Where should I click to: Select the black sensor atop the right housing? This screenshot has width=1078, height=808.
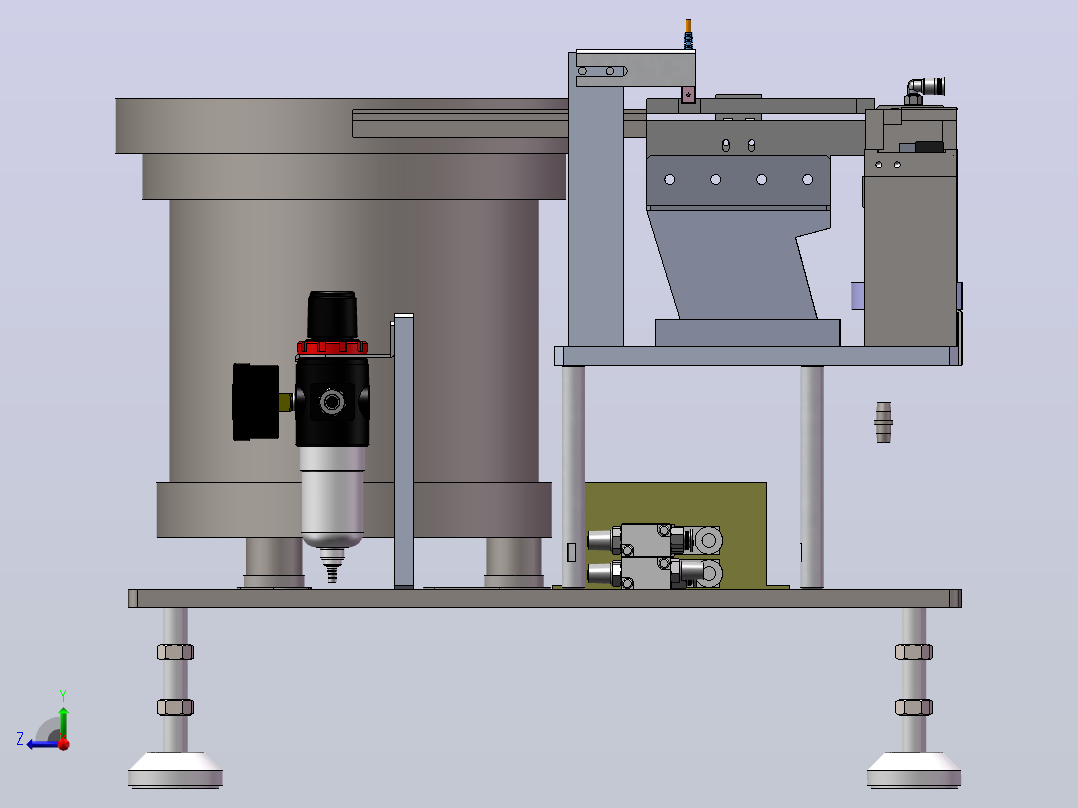[930, 146]
